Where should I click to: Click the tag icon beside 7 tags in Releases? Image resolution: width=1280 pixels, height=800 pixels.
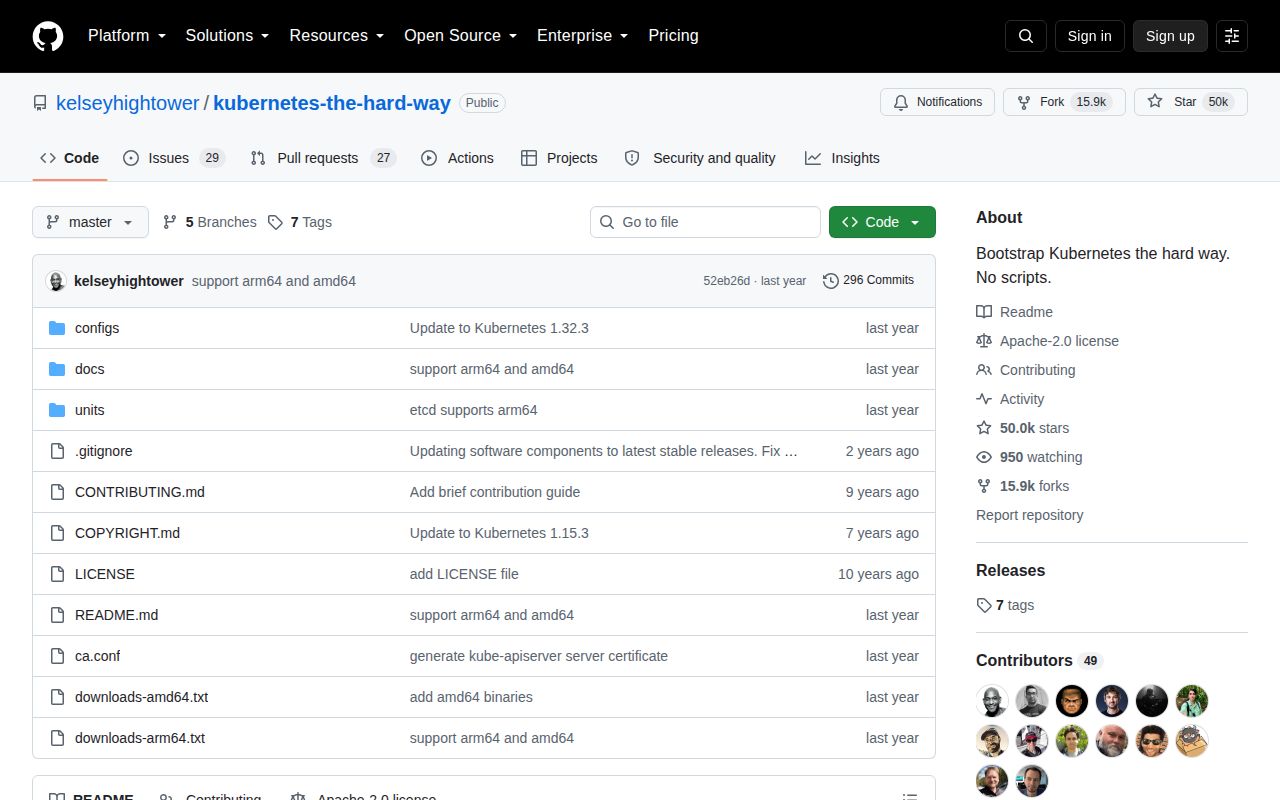(x=984, y=605)
